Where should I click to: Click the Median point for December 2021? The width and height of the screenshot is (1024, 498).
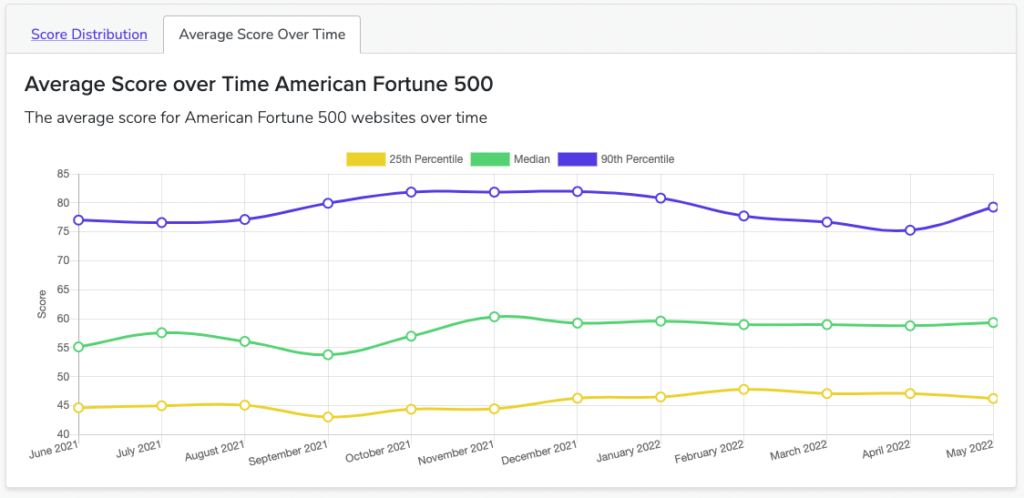pyautogui.click(x=577, y=323)
